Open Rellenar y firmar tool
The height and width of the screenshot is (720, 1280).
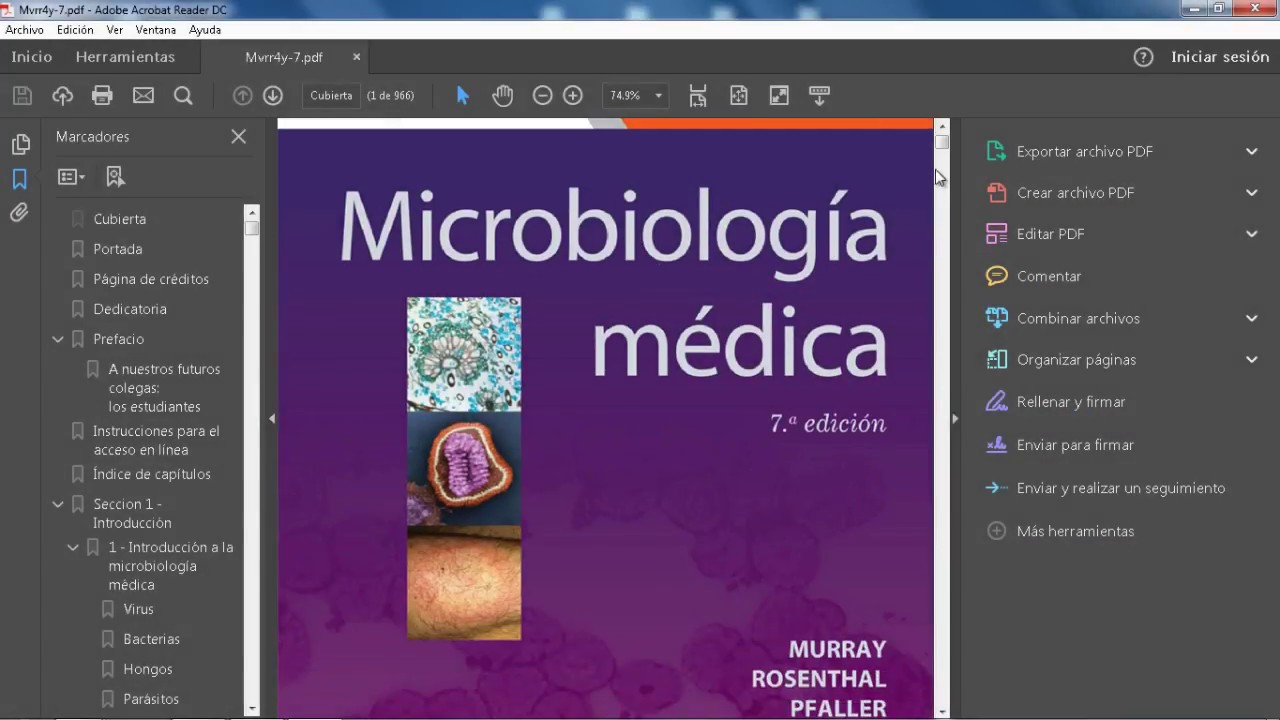(1071, 402)
